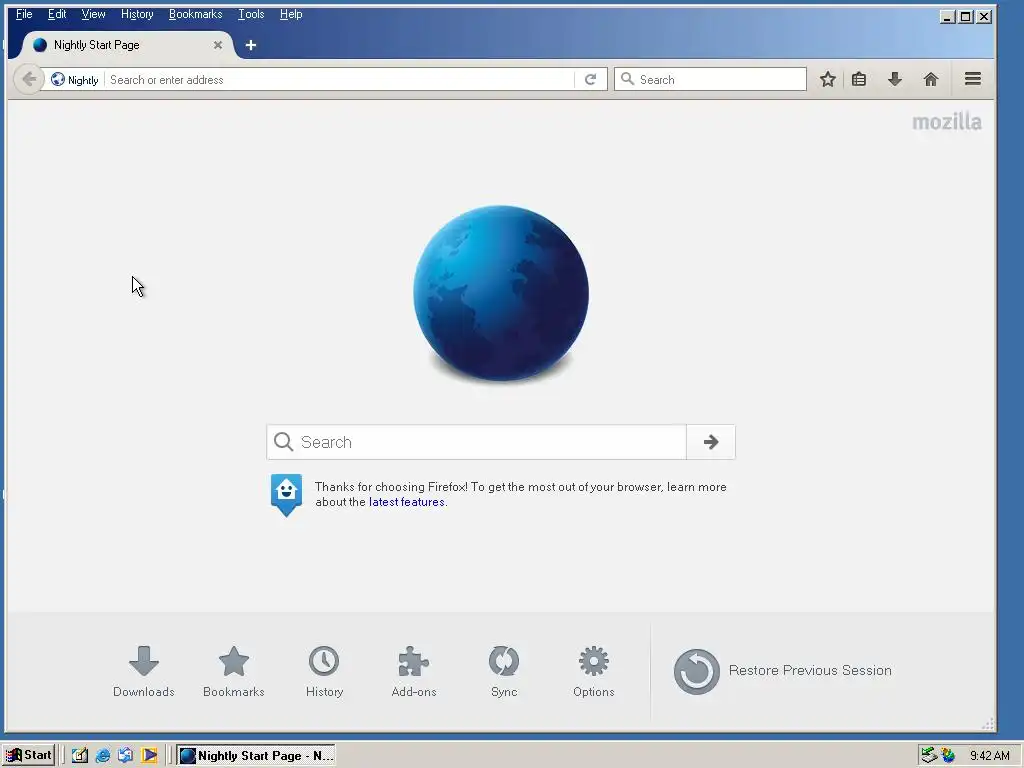Open the History menu
The image size is (1024, 768).
137,14
